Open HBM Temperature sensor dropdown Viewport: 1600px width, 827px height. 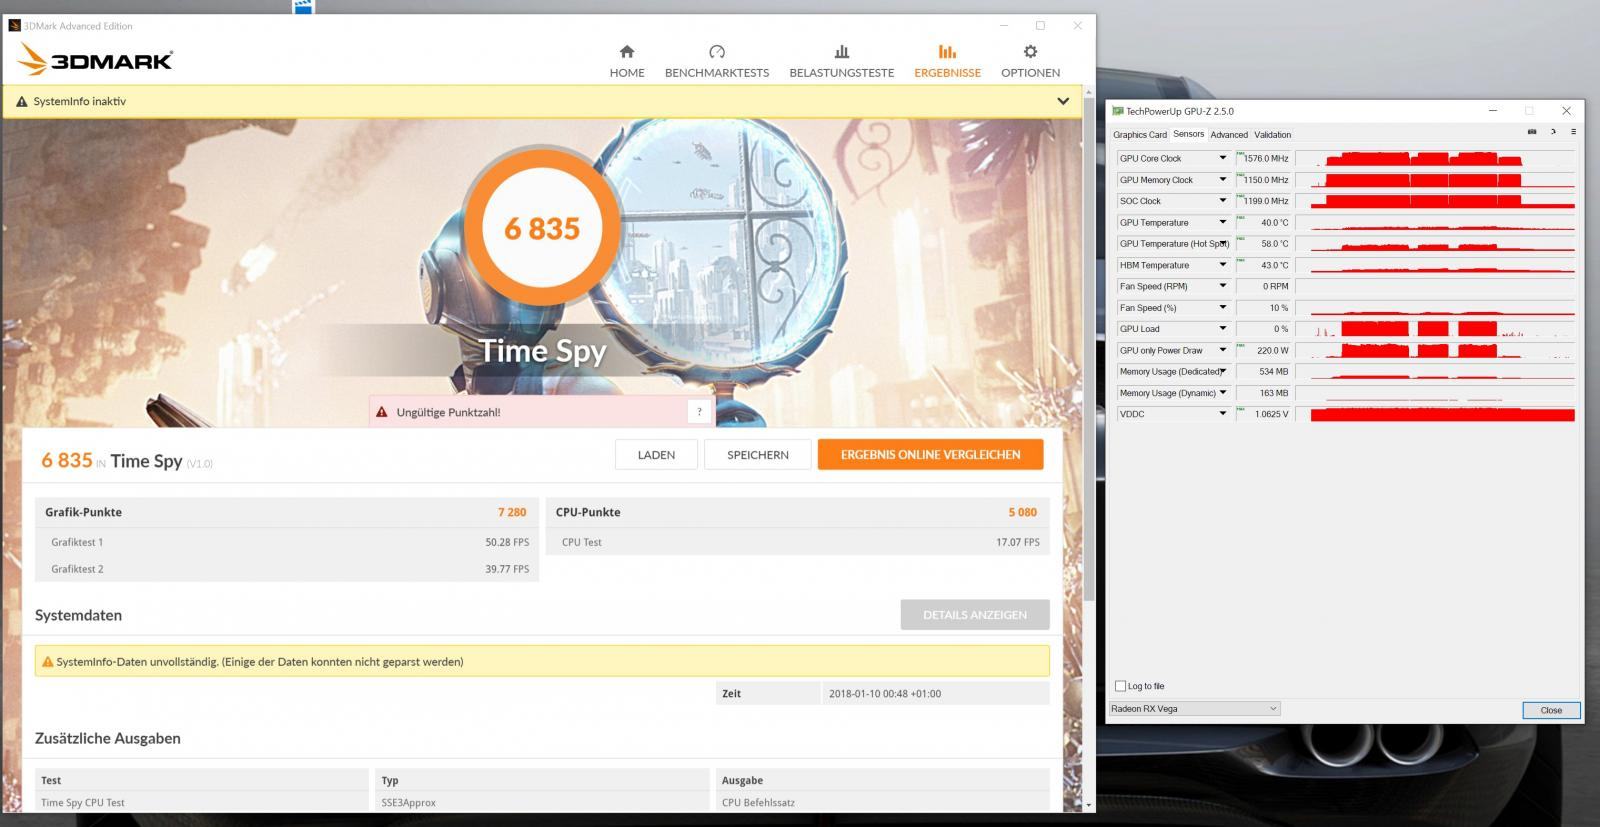click(x=1222, y=265)
